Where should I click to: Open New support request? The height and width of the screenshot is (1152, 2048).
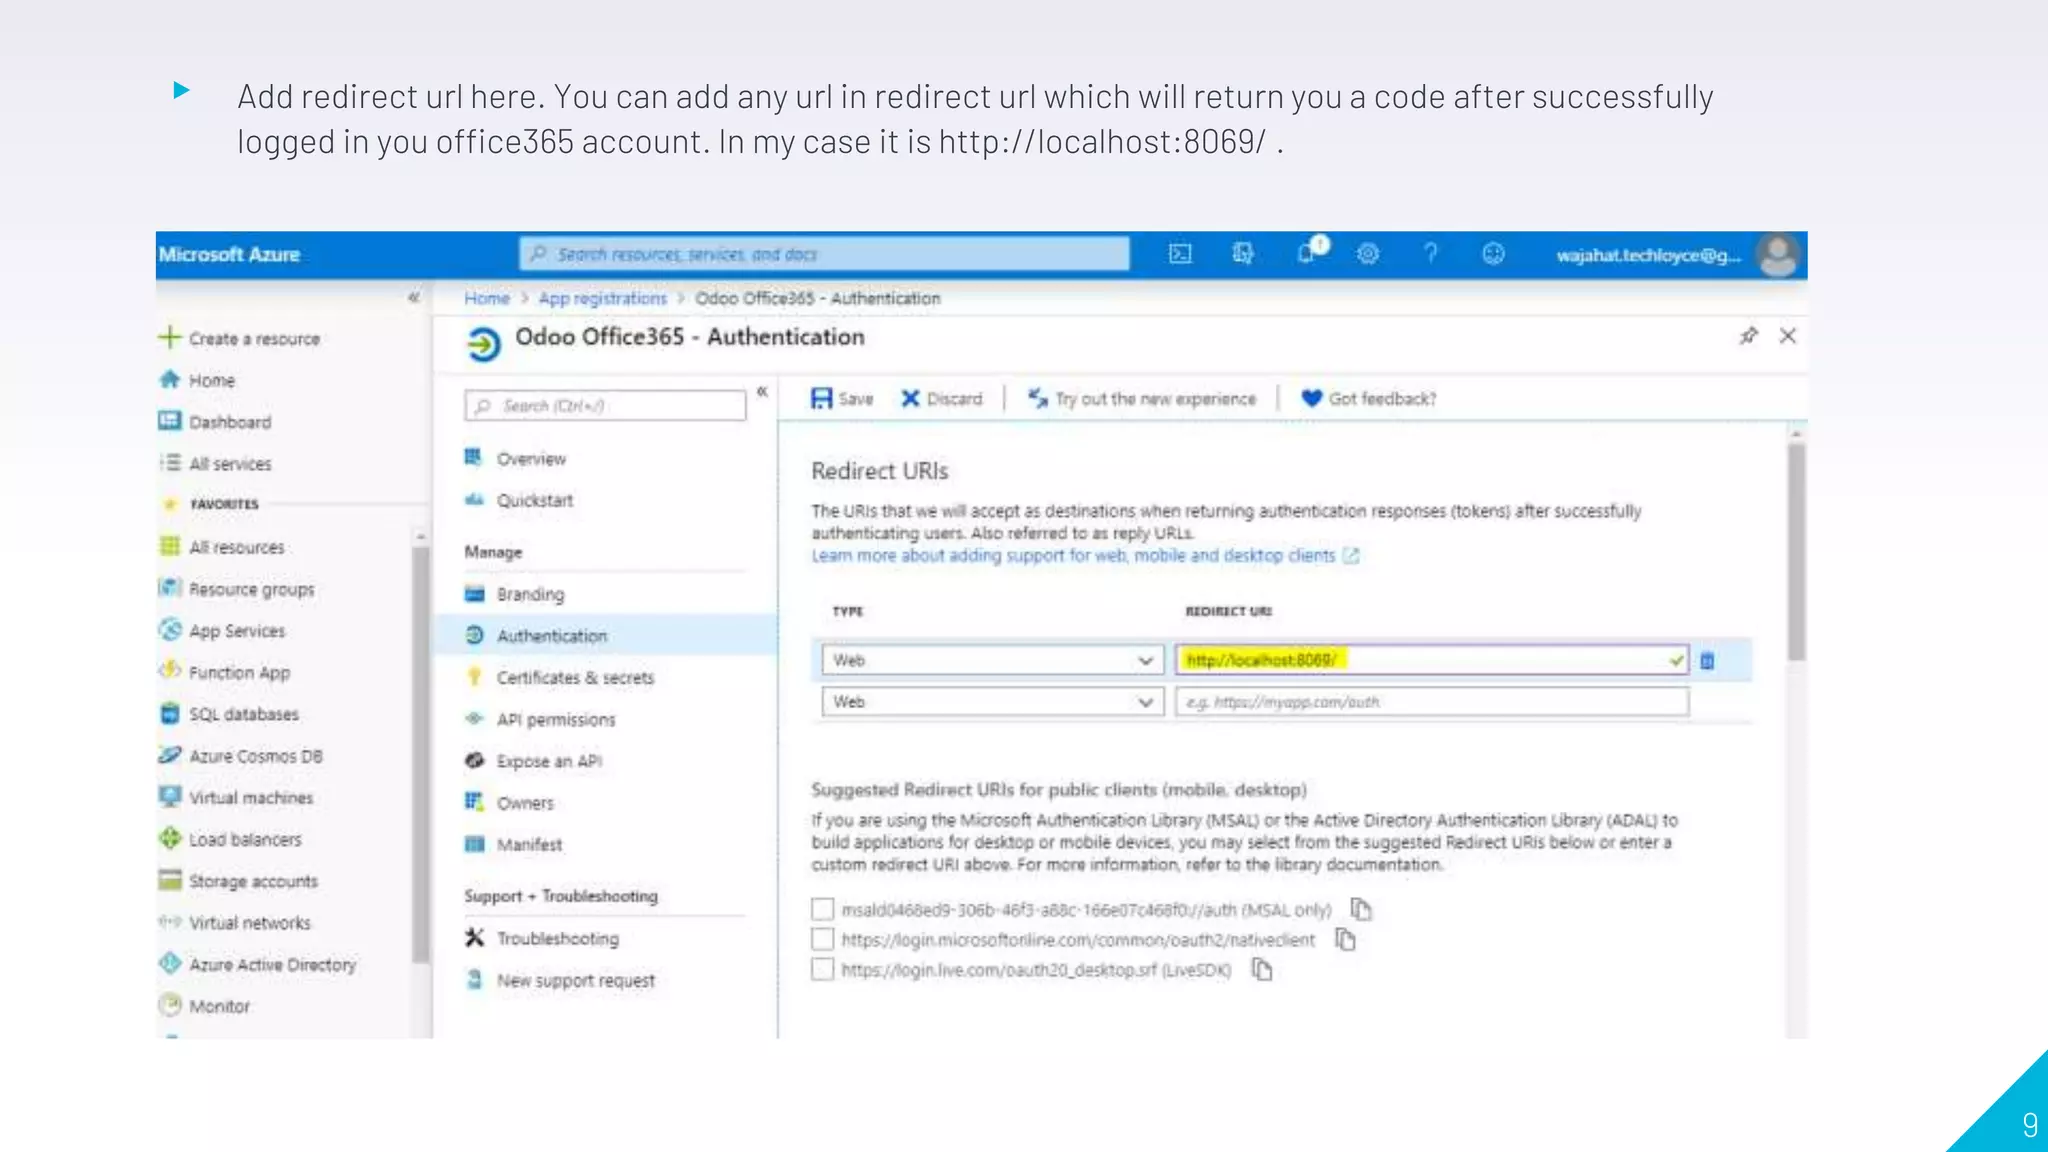click(x=575, y=981)
